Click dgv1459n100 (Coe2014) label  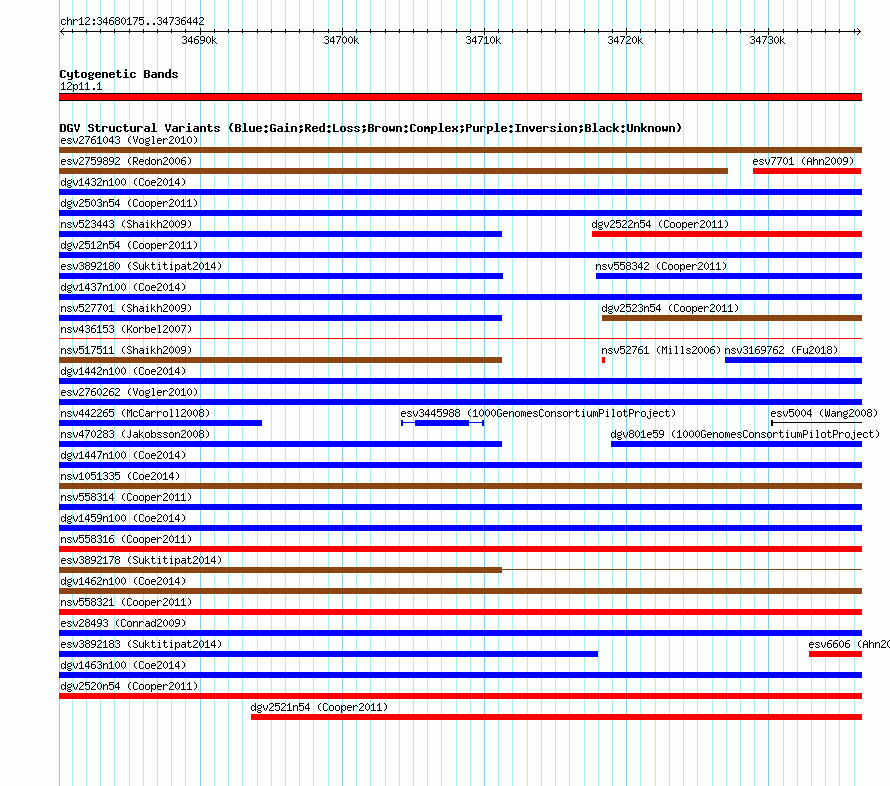pos(123,518)
